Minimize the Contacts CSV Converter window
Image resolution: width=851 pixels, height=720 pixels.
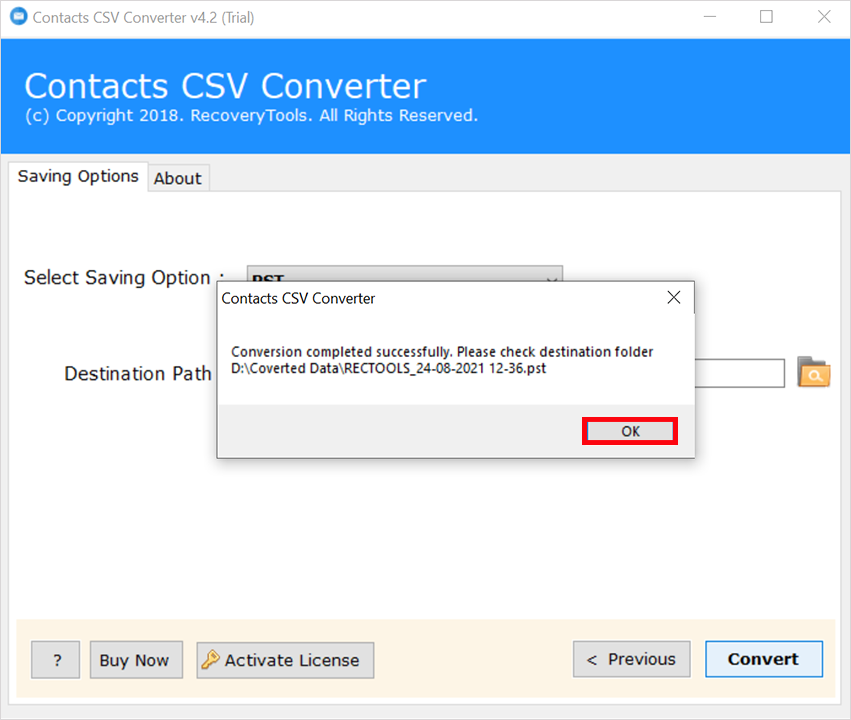click(x=710, y=17)
